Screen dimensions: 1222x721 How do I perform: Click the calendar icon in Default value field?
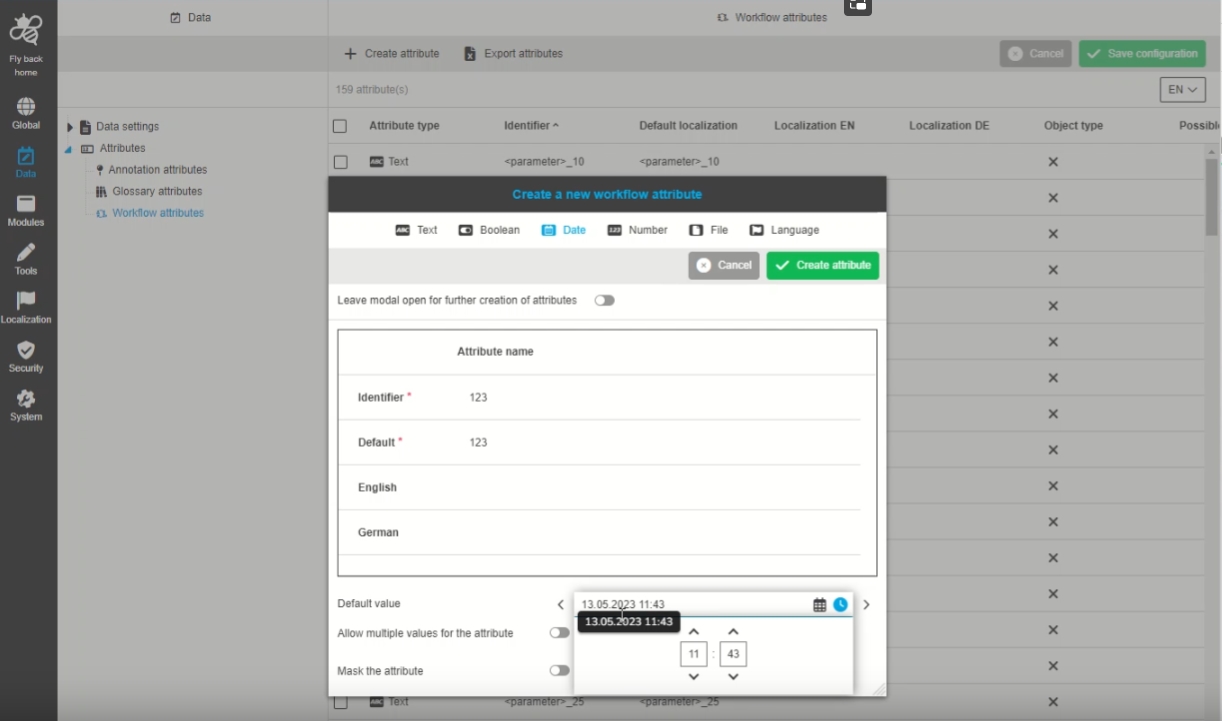coord(820,605)
